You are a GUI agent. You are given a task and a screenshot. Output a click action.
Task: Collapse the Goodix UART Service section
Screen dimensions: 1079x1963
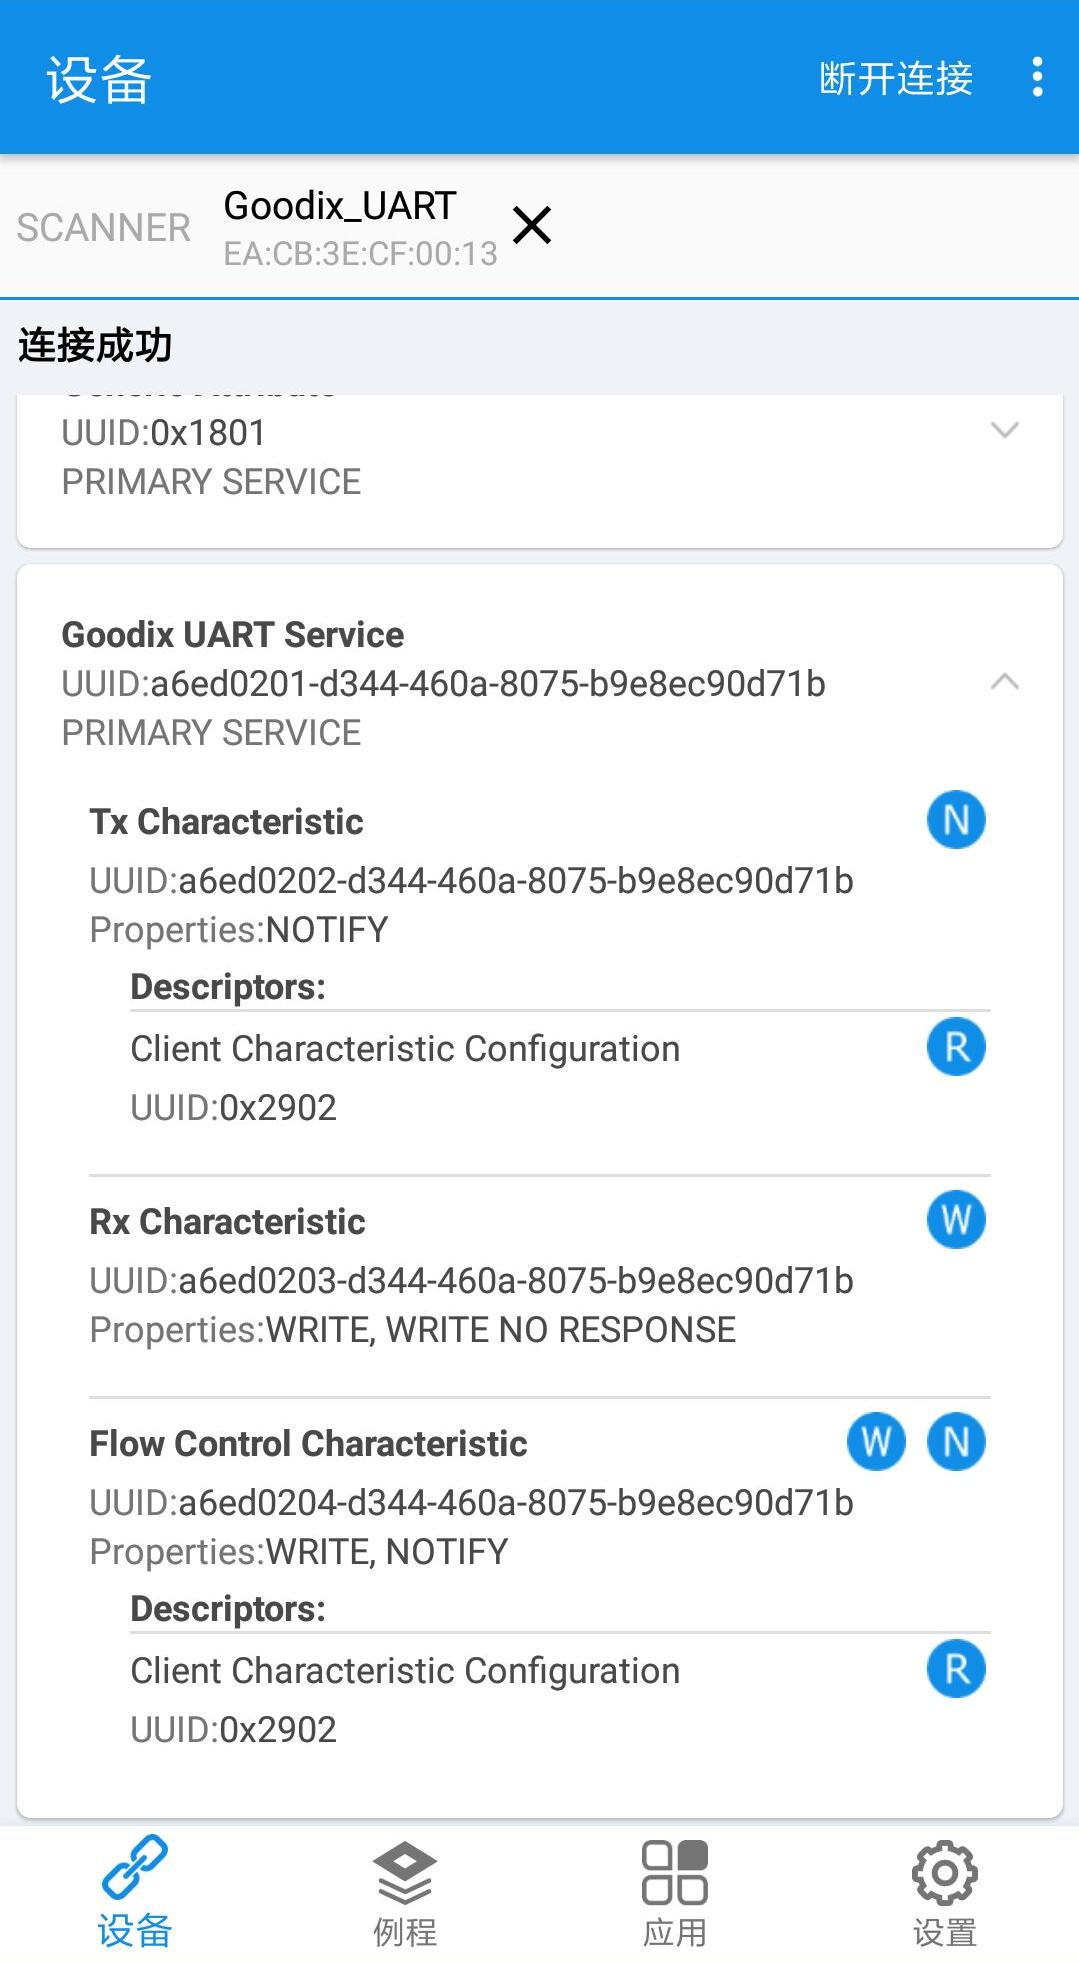[1004, 683]
